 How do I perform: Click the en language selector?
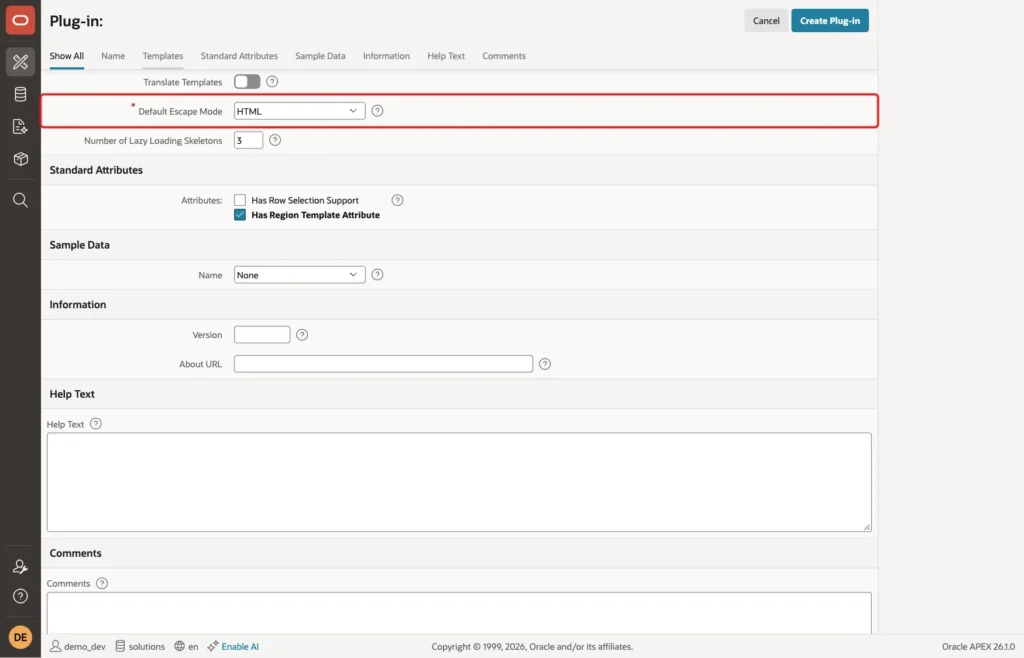[186, 646]
